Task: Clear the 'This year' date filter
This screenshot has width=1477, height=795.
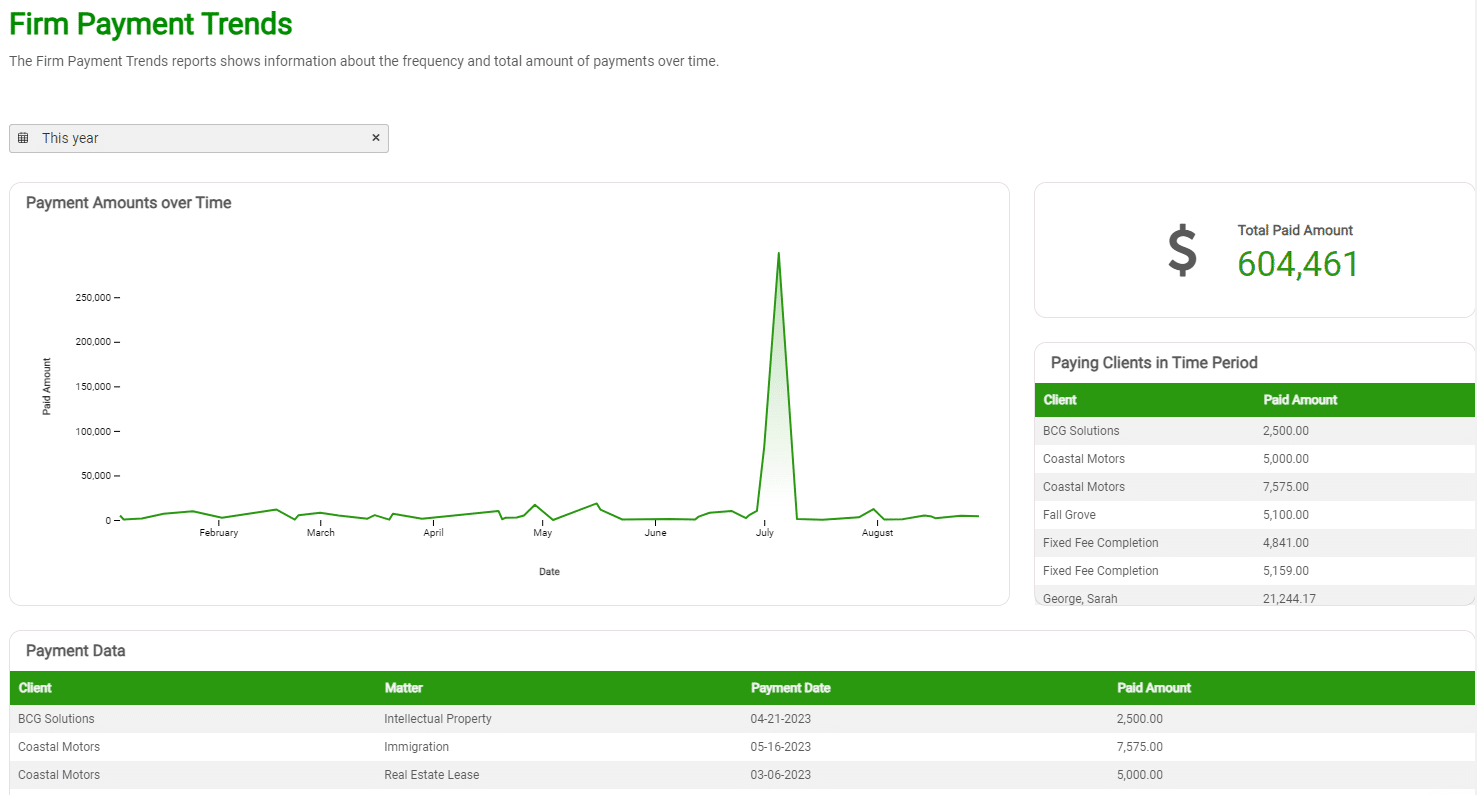Action: click(376, 138)
